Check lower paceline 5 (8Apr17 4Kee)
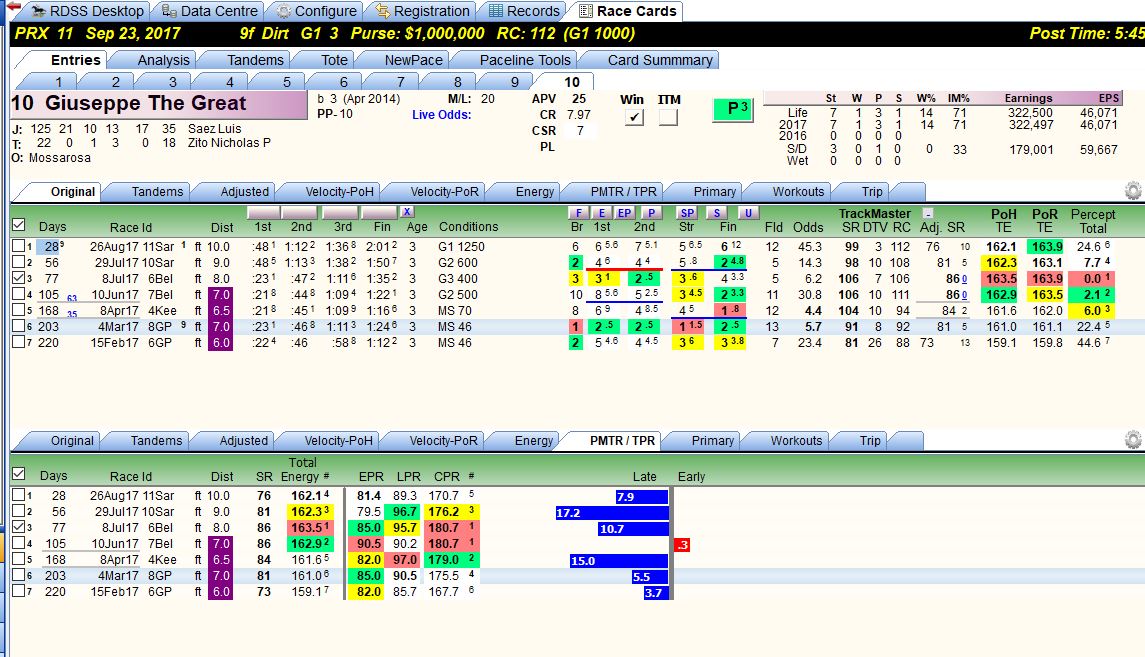 click(x=18, y=559)
